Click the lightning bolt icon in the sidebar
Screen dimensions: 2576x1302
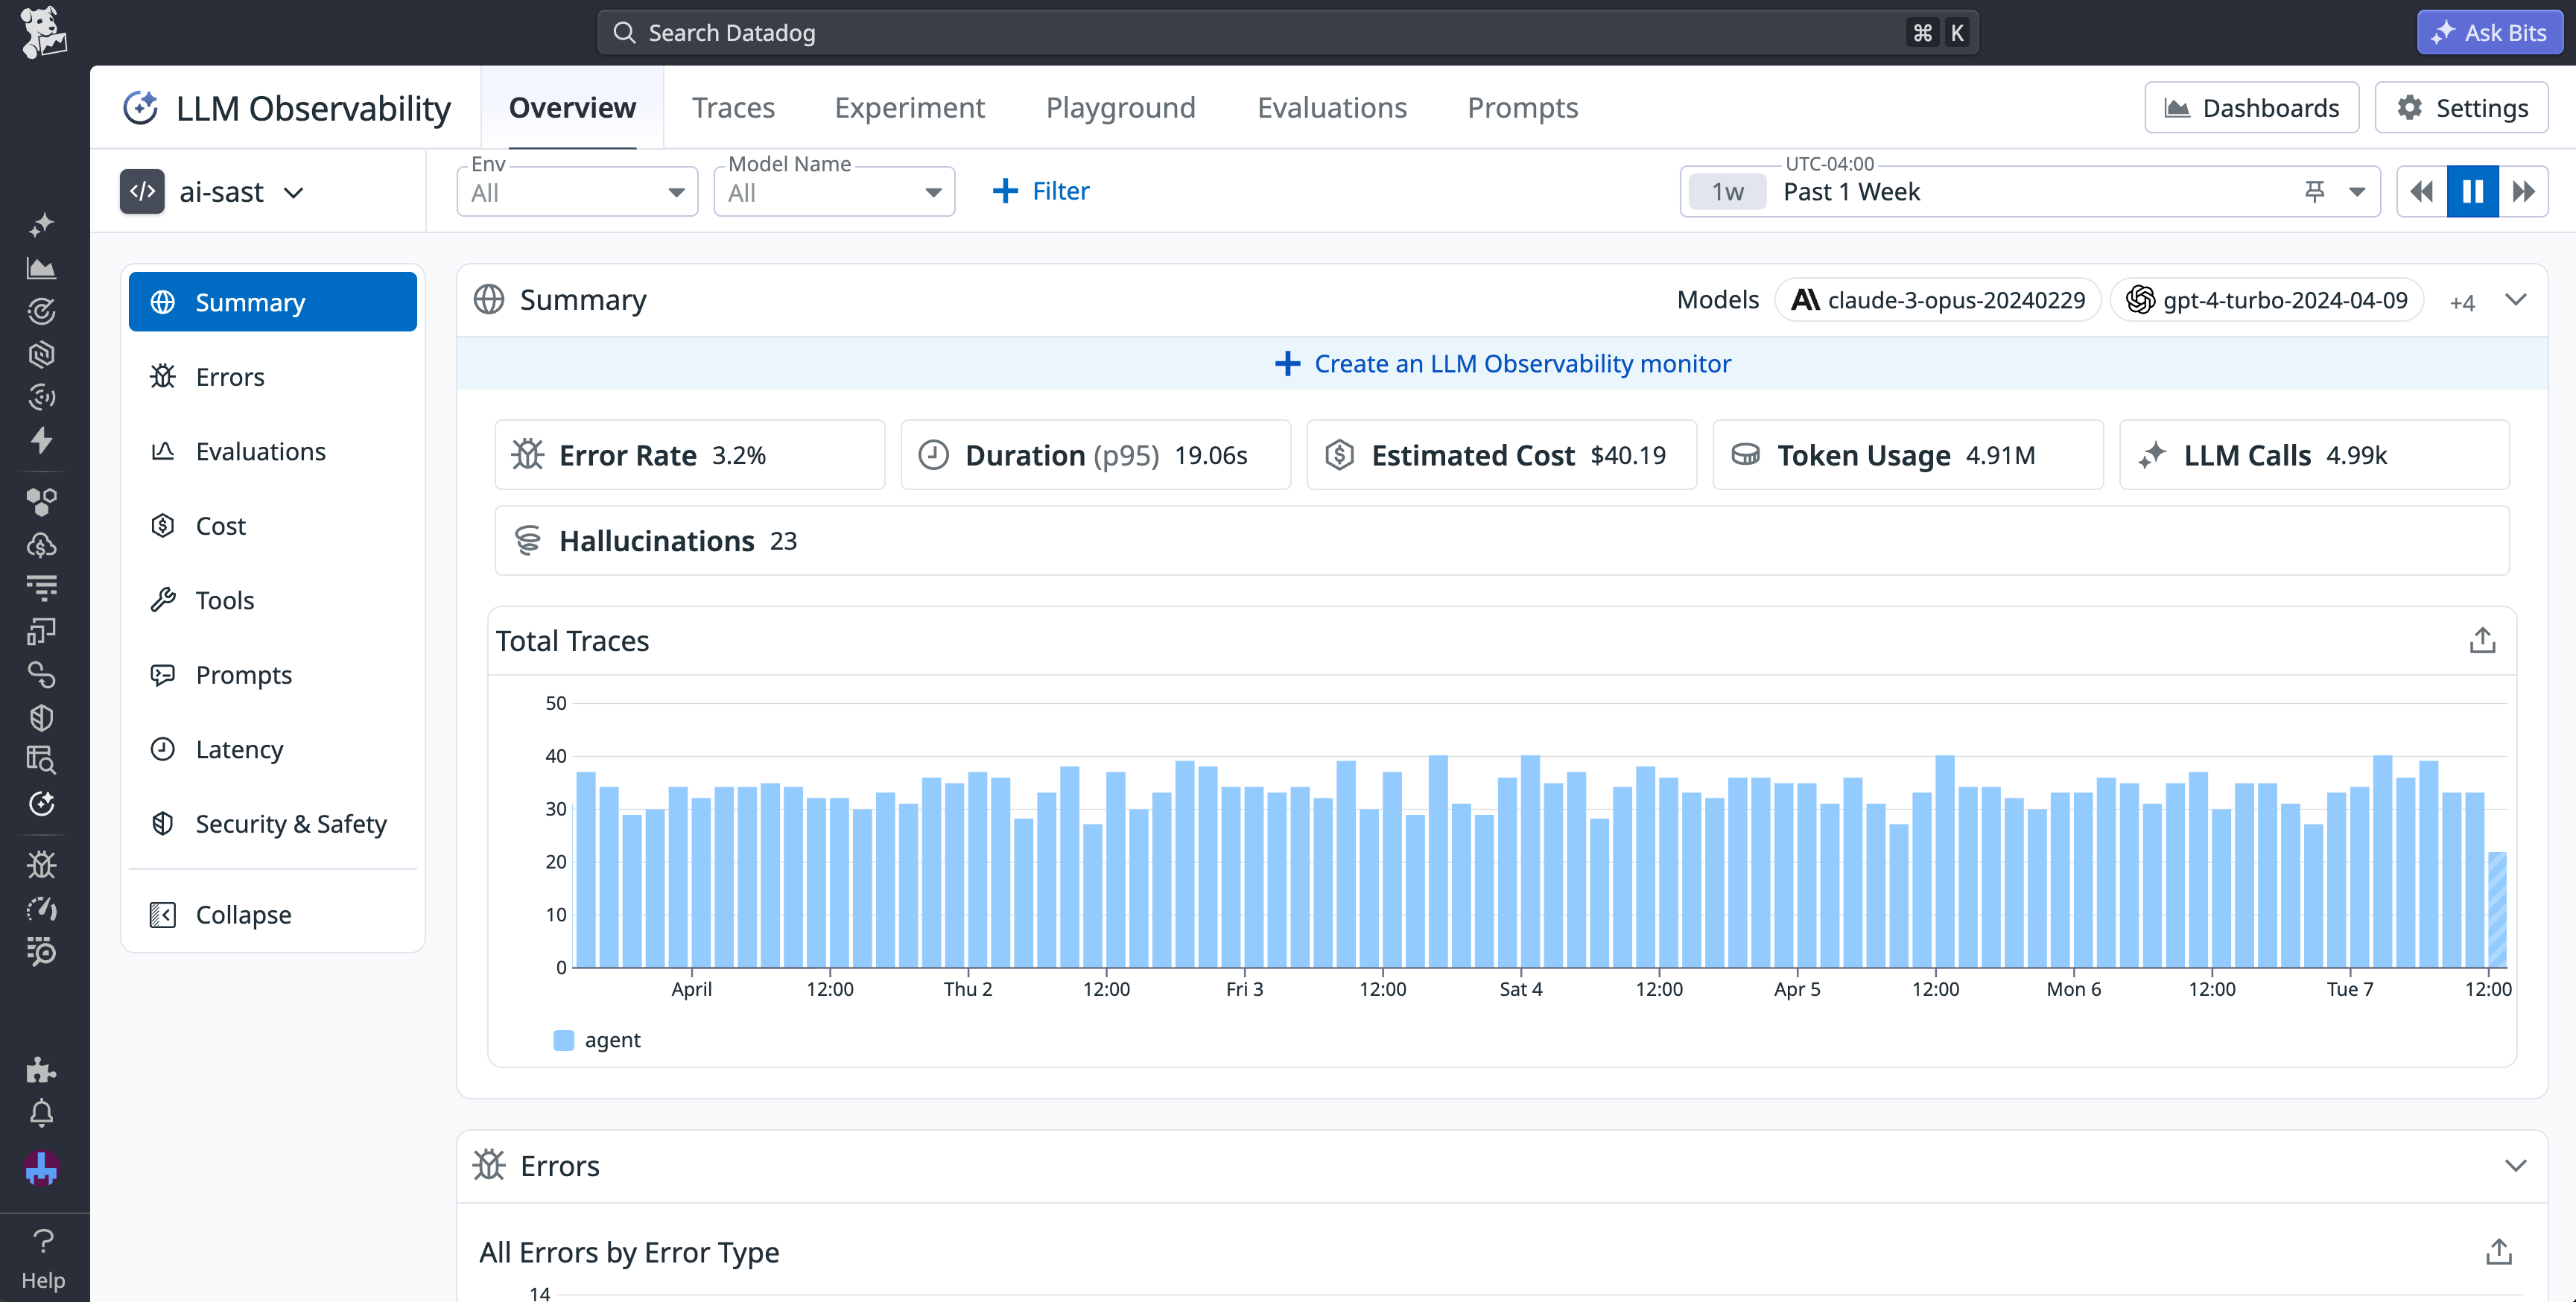click(42, 440)
